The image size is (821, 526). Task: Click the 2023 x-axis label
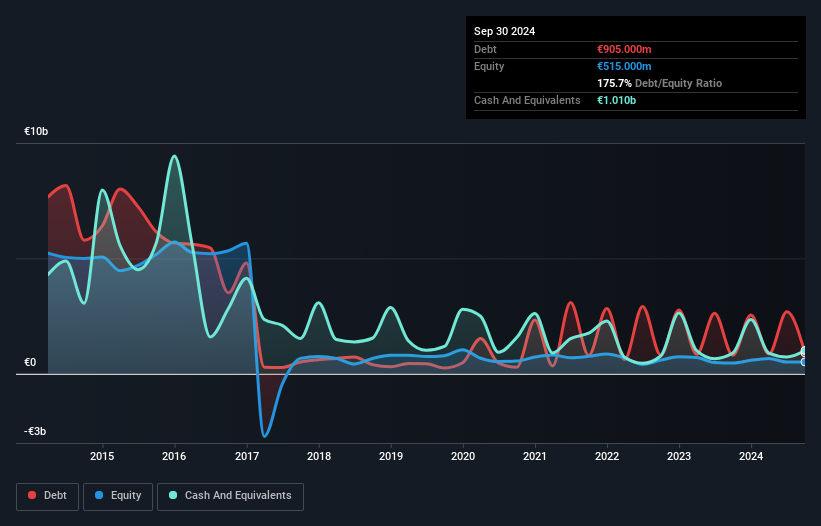[679, 456]
